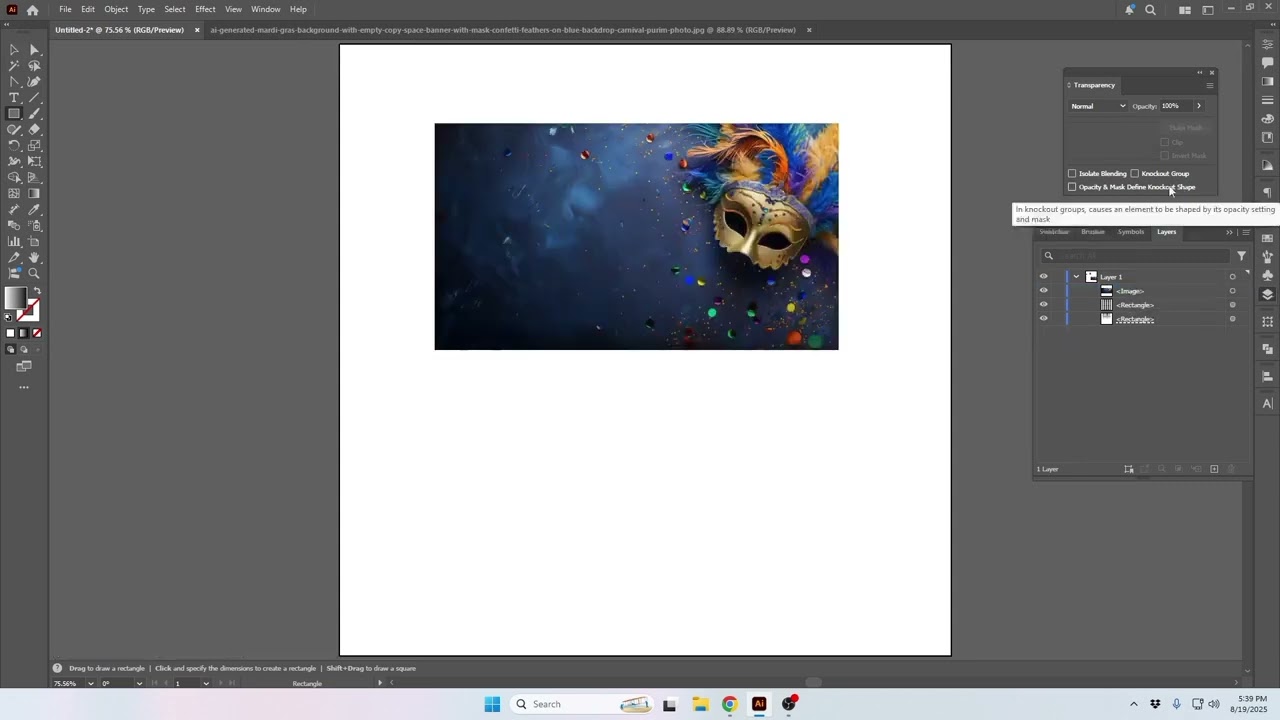Click the small Gradient mode swatch
This screenshot has width=1280, height=720.
24,333
